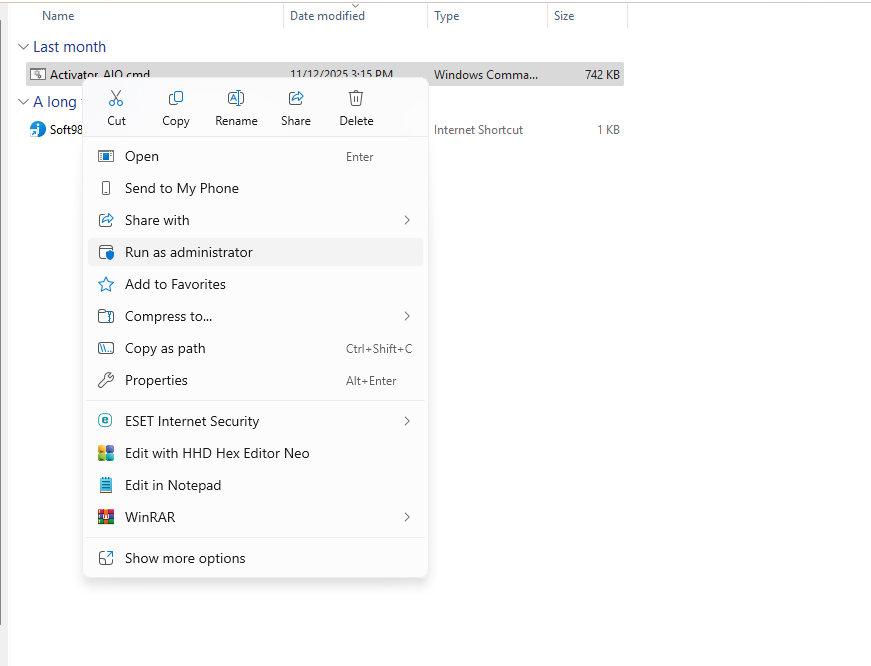This screenshot has width=871, height=666.
Task: Select Edit with HHD Hex Editor Neo
Action: (x=217, y=453)
